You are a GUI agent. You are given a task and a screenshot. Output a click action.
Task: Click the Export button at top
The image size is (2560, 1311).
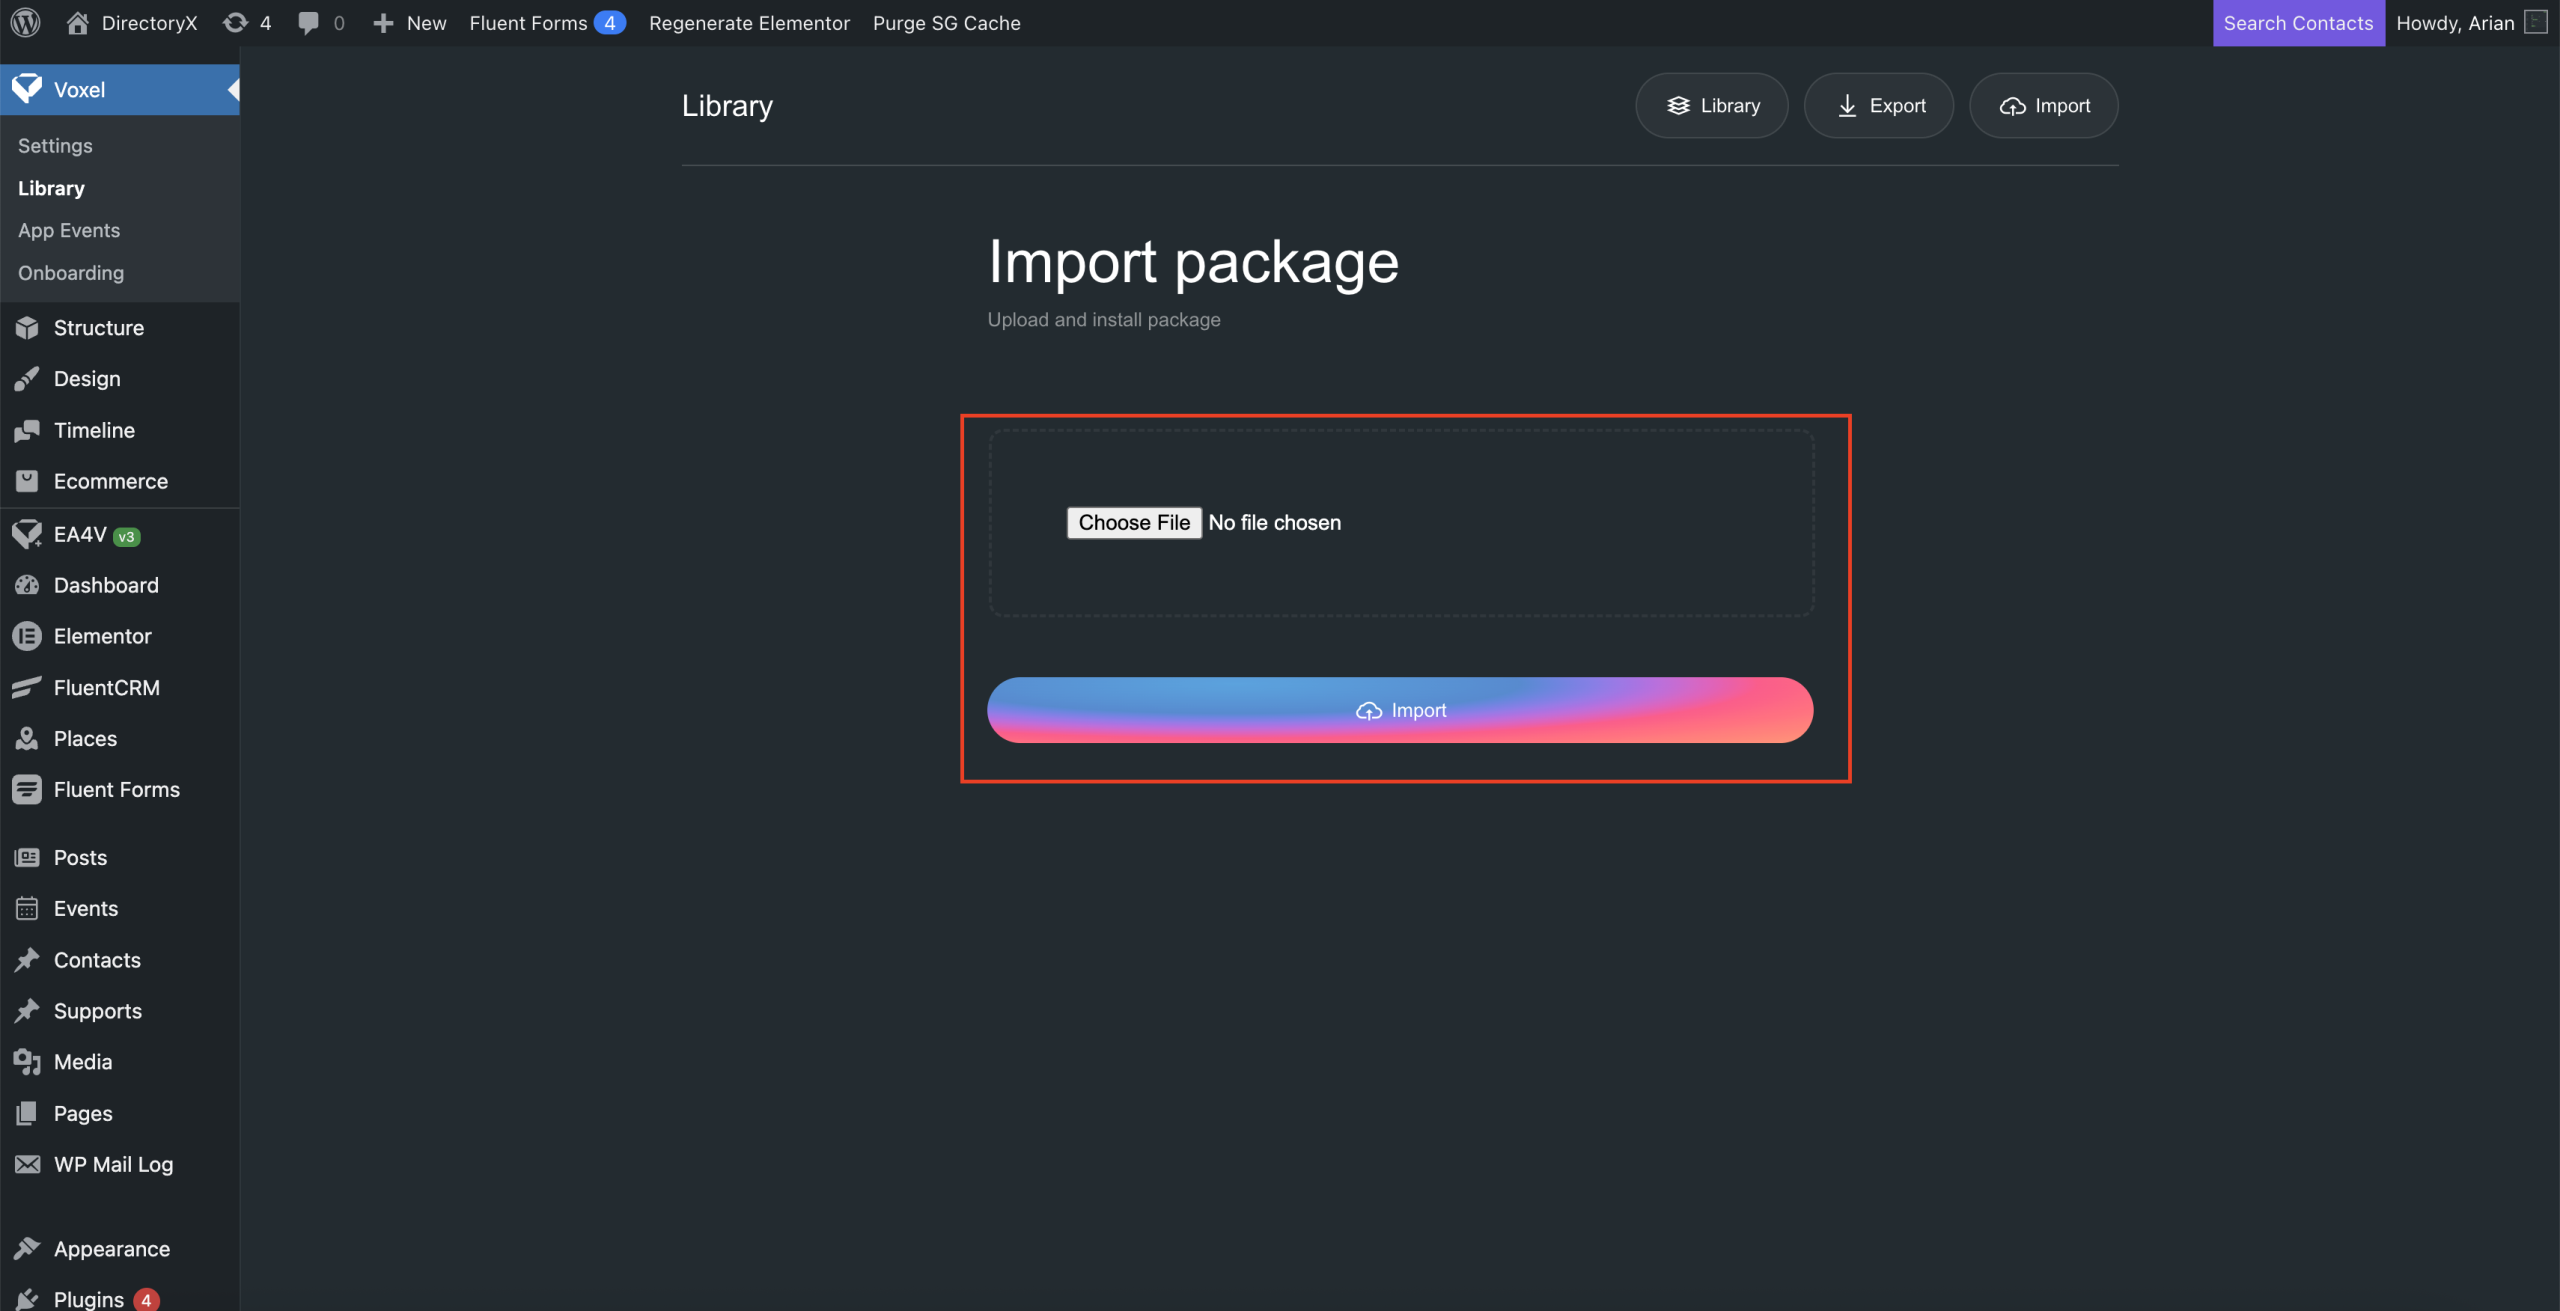(1879, 106)
